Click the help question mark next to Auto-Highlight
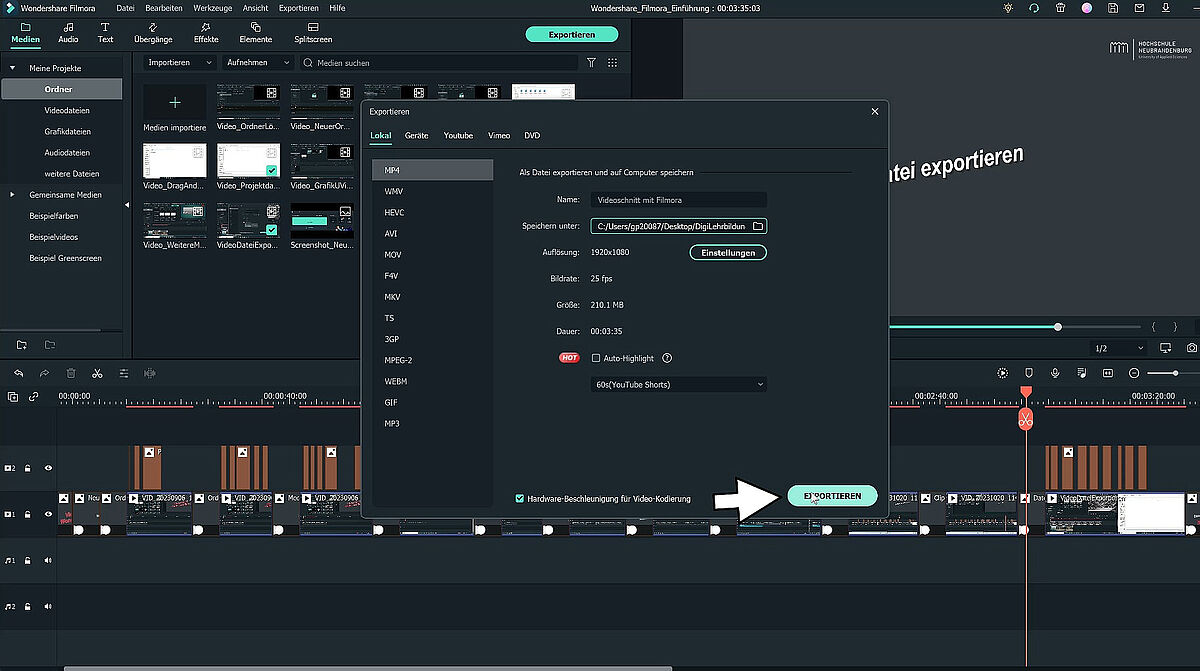1200x671 pixels. [667, 358]
